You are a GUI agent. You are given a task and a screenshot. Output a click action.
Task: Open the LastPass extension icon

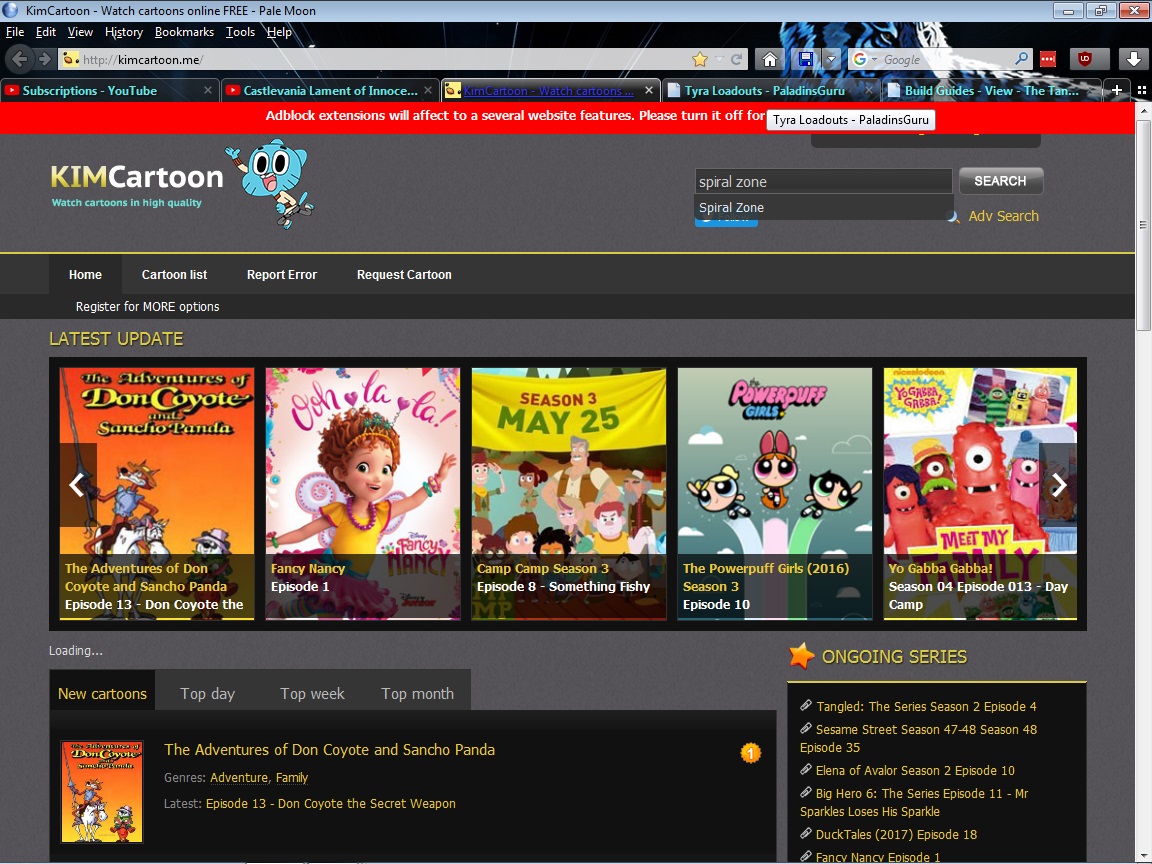(1047, 58)
